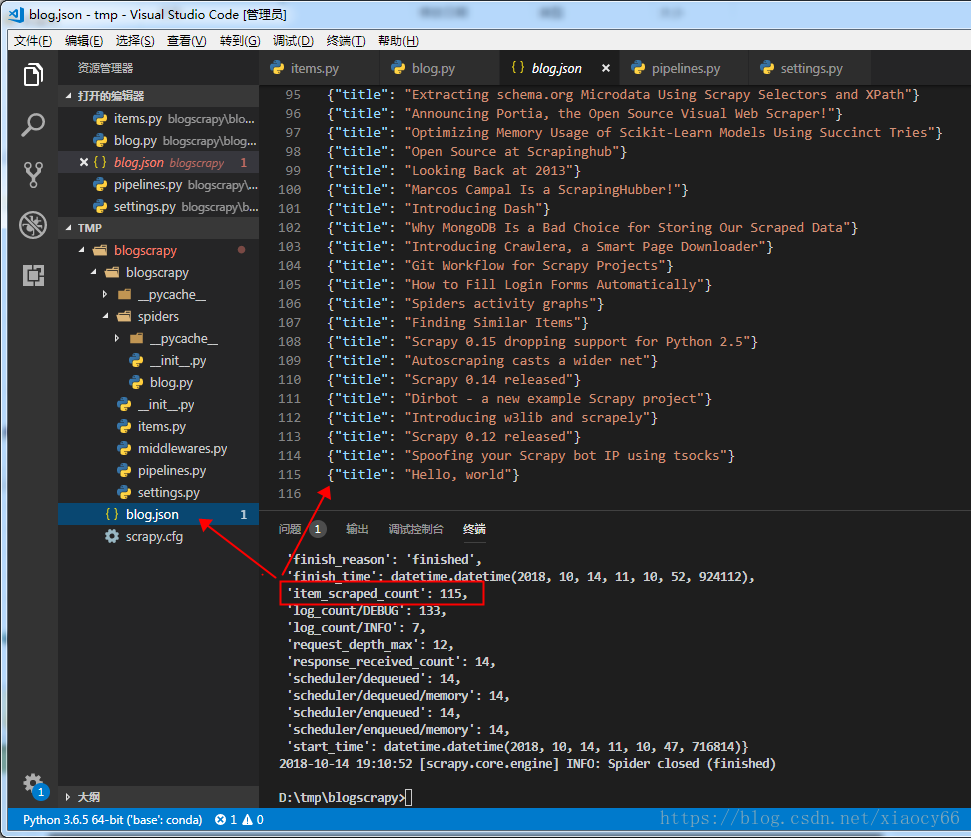971x838 pixels.
Task: Click line number 116 in editor gutter
Action: (290, 494)
